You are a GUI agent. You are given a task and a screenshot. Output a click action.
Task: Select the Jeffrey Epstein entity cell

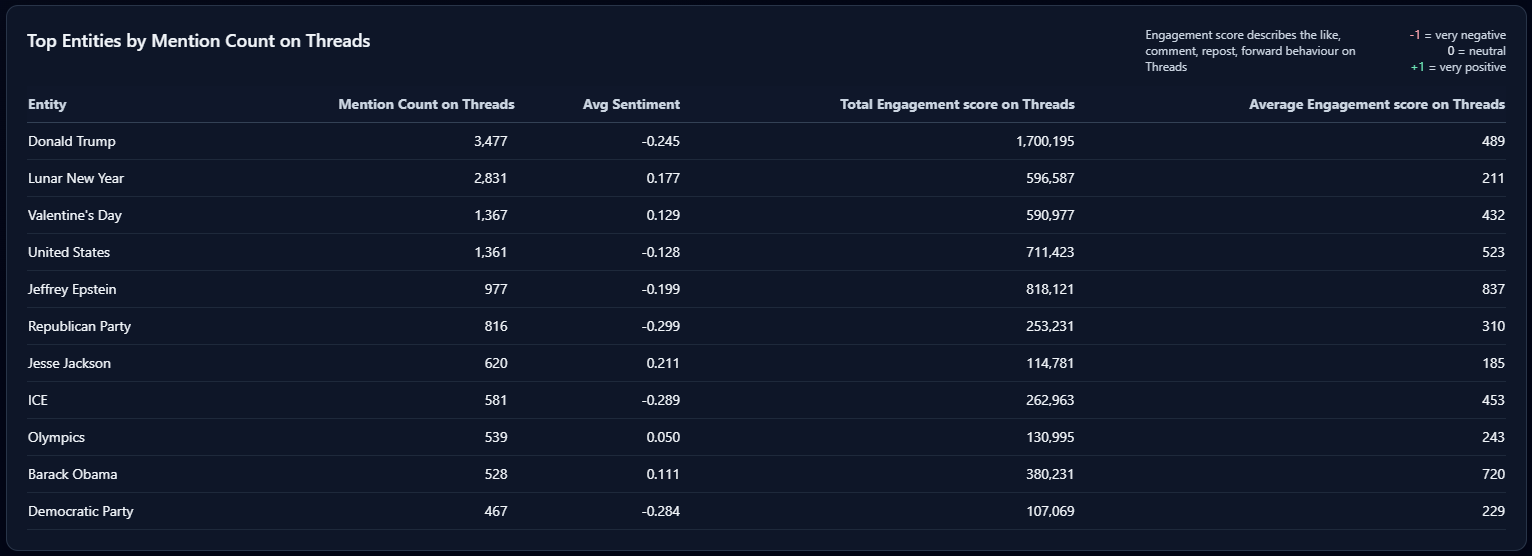[x=72, y=289]
